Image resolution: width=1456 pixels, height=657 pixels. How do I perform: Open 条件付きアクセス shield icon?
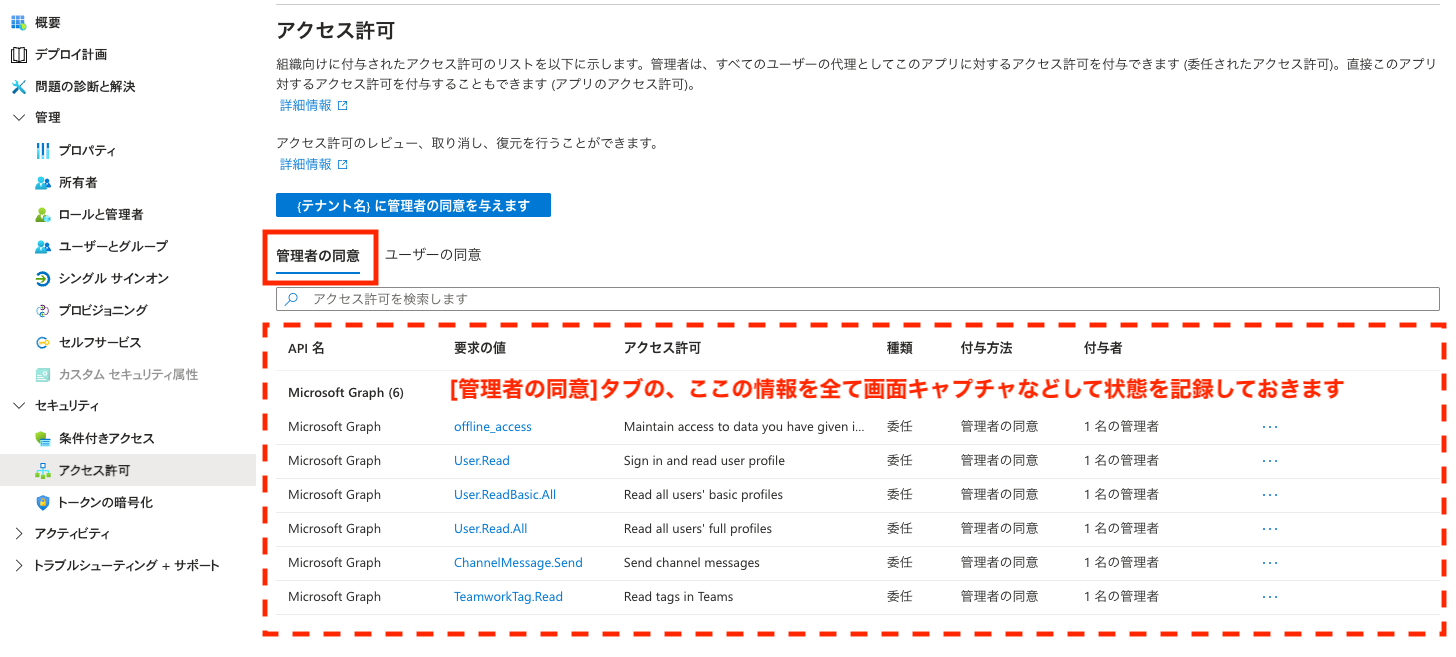point(42,438)
